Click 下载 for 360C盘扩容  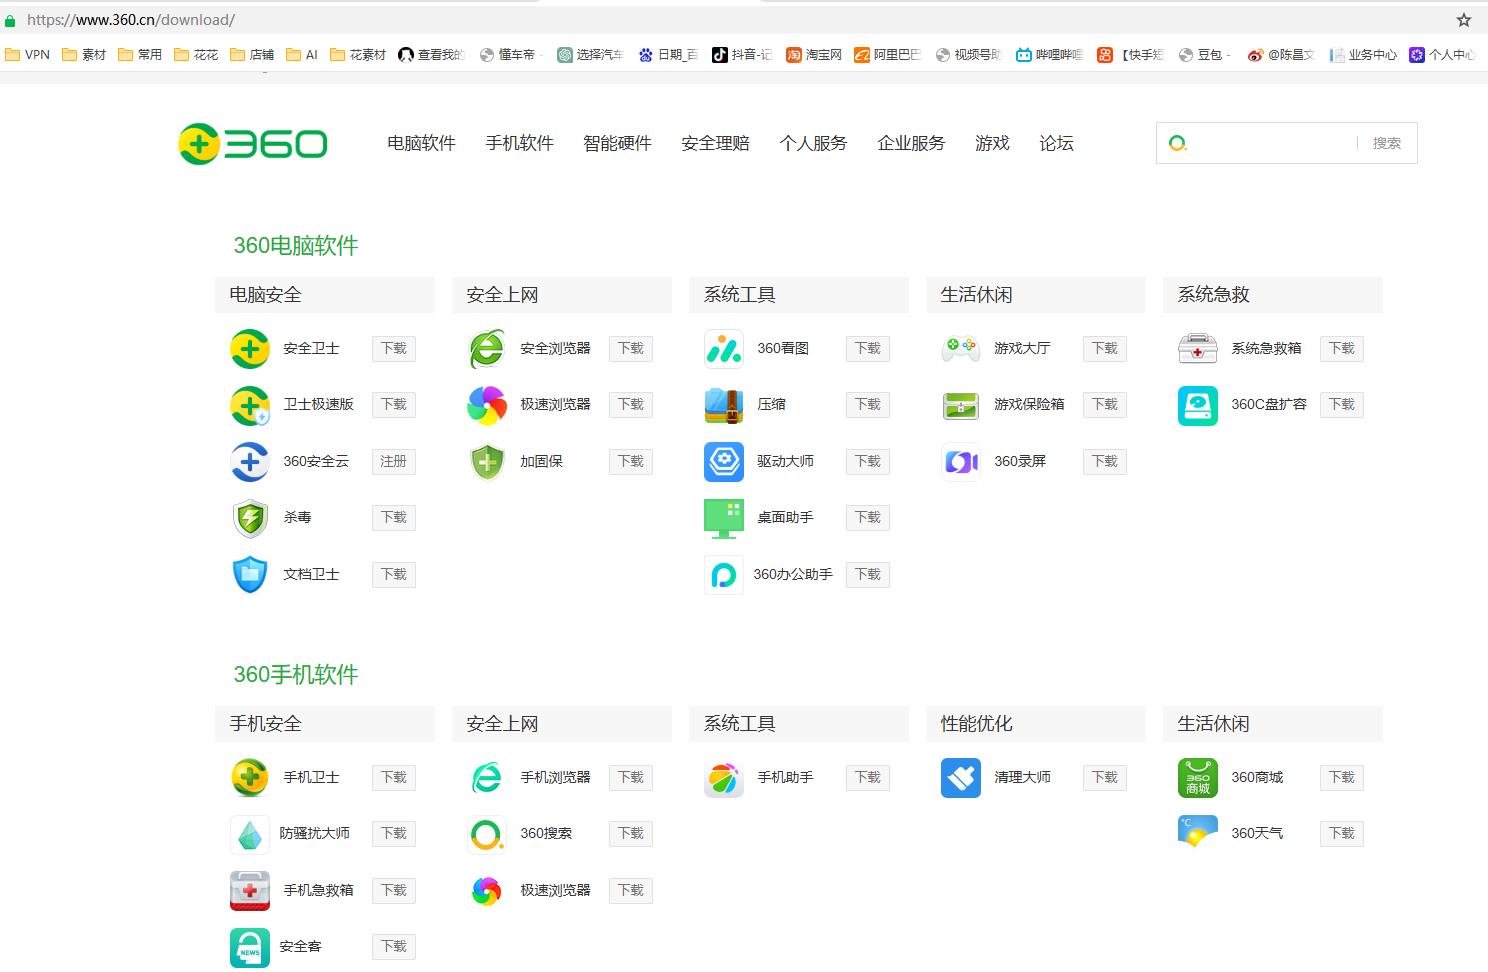pos(1342,405)
